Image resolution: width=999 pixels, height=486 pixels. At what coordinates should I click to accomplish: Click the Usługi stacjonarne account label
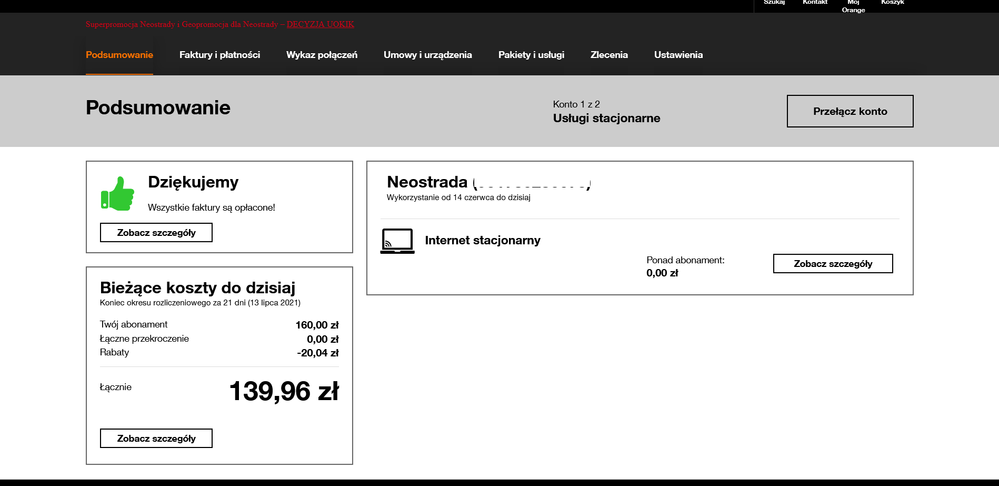coord(607,118)
